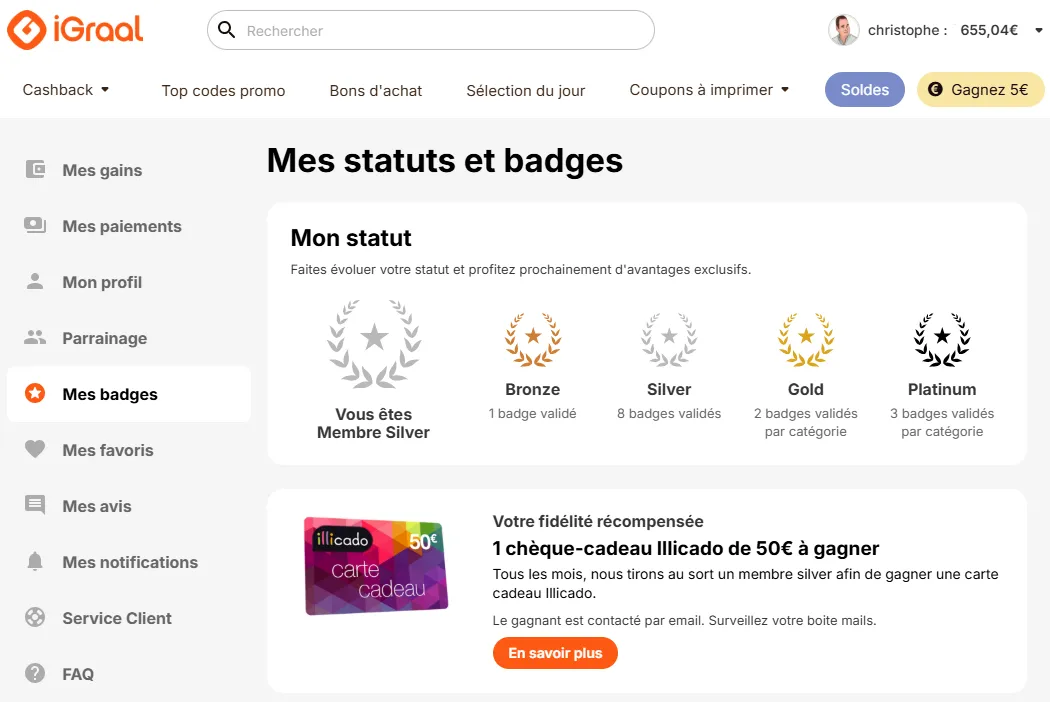Click the search magnifier icon
Viewport: 1050px width, 702px height.
coord(226,30)
